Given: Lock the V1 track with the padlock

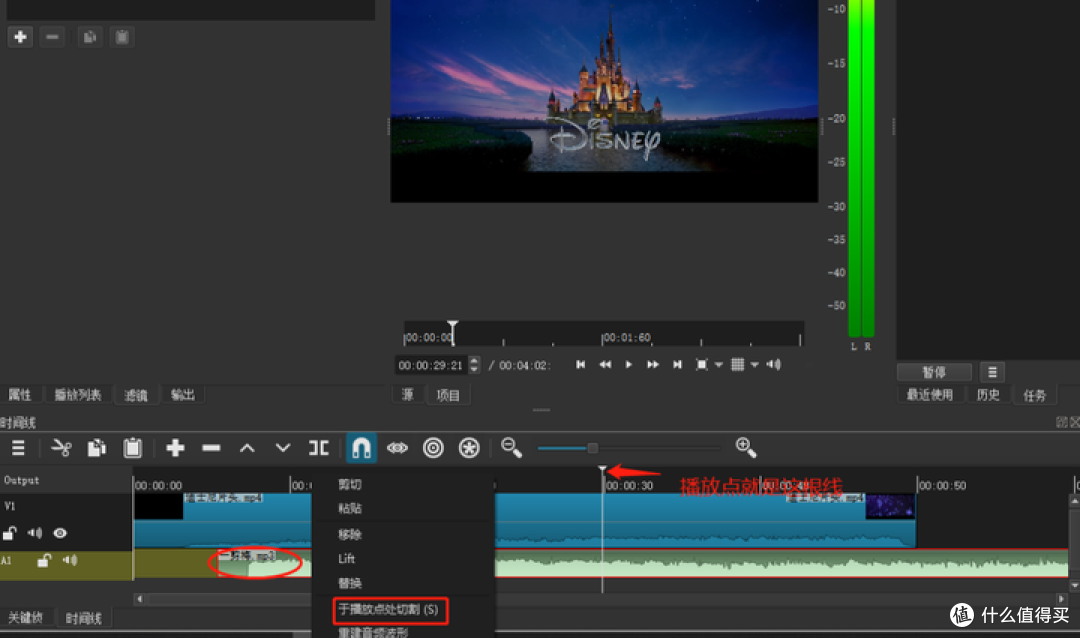Looking at the screenshot, I should click(10, 534).
